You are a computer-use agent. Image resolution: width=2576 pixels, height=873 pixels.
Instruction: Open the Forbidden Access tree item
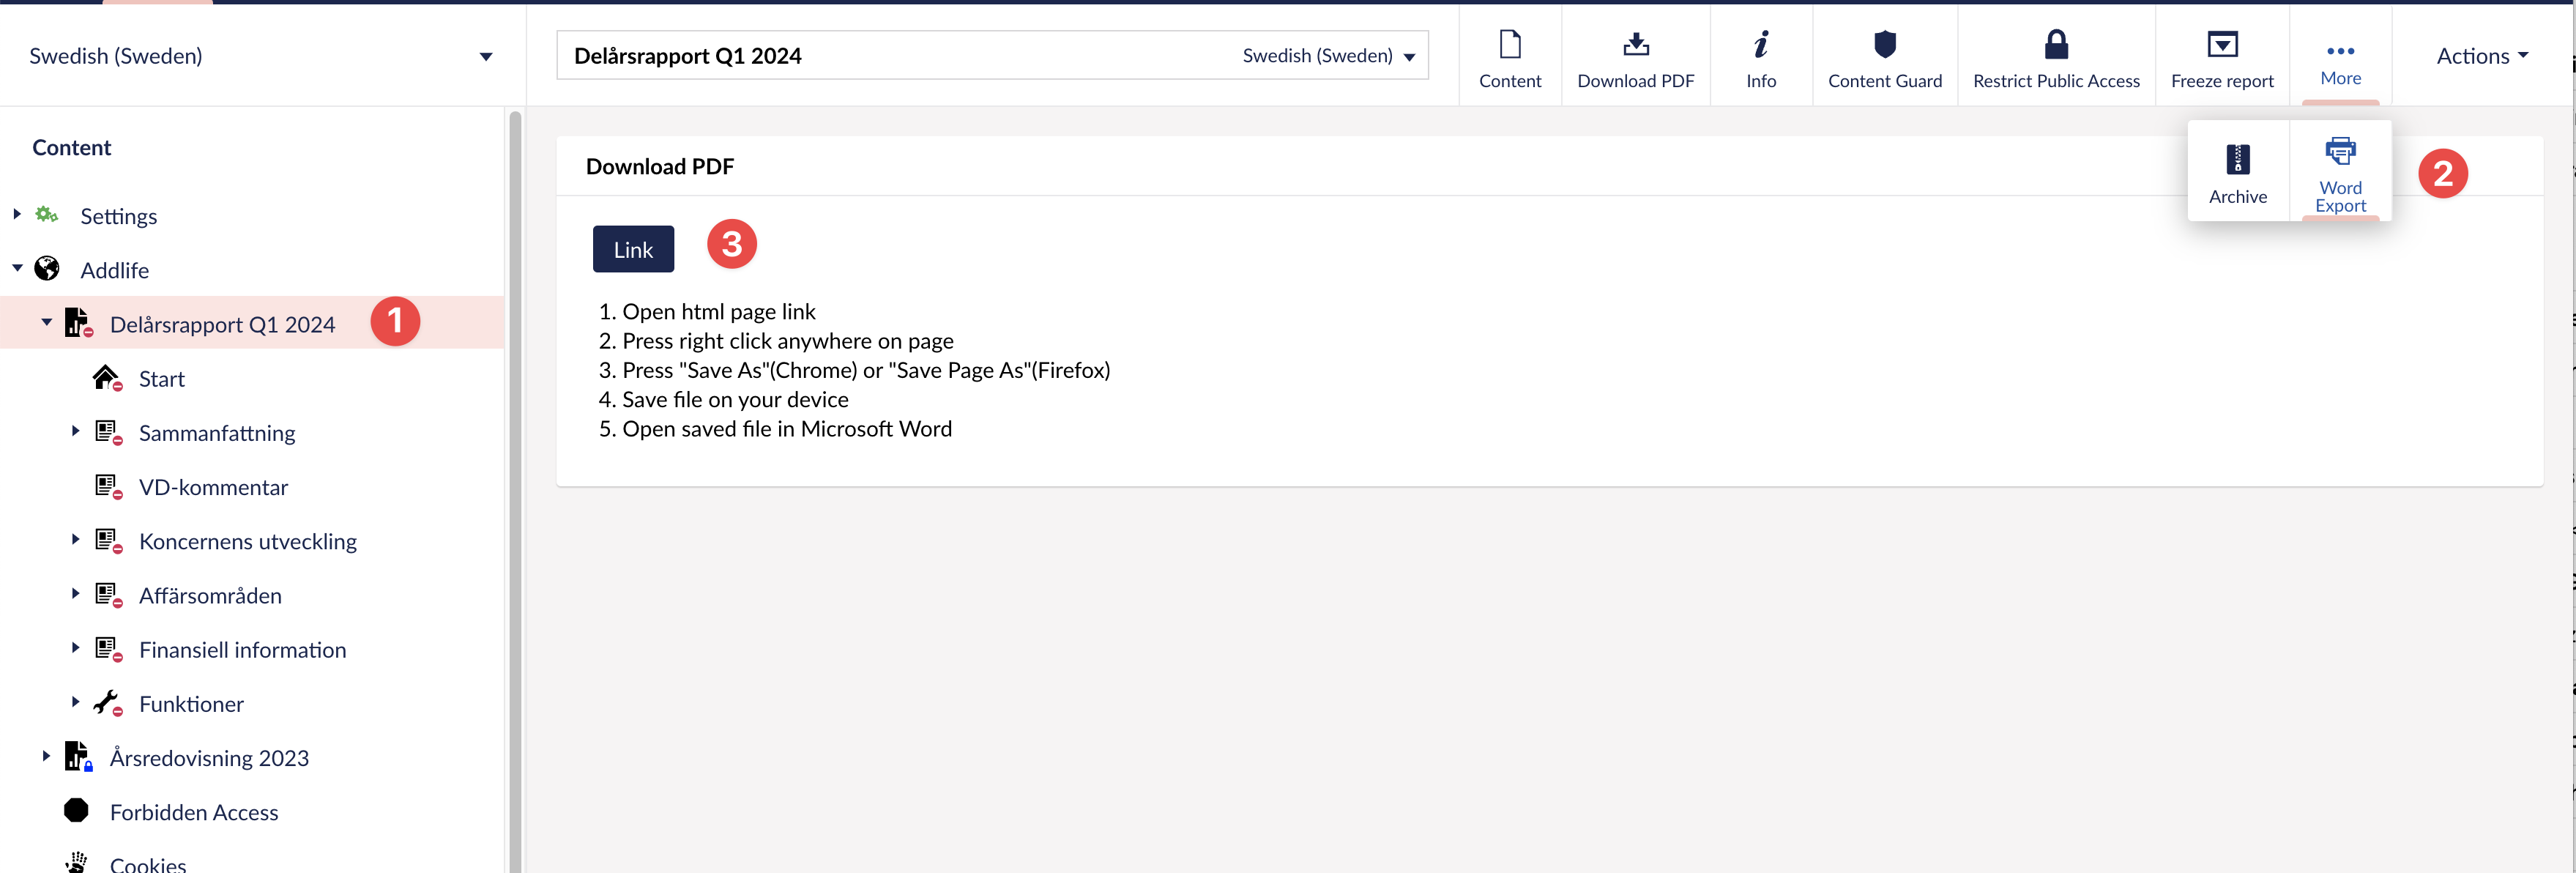point(194,812)
